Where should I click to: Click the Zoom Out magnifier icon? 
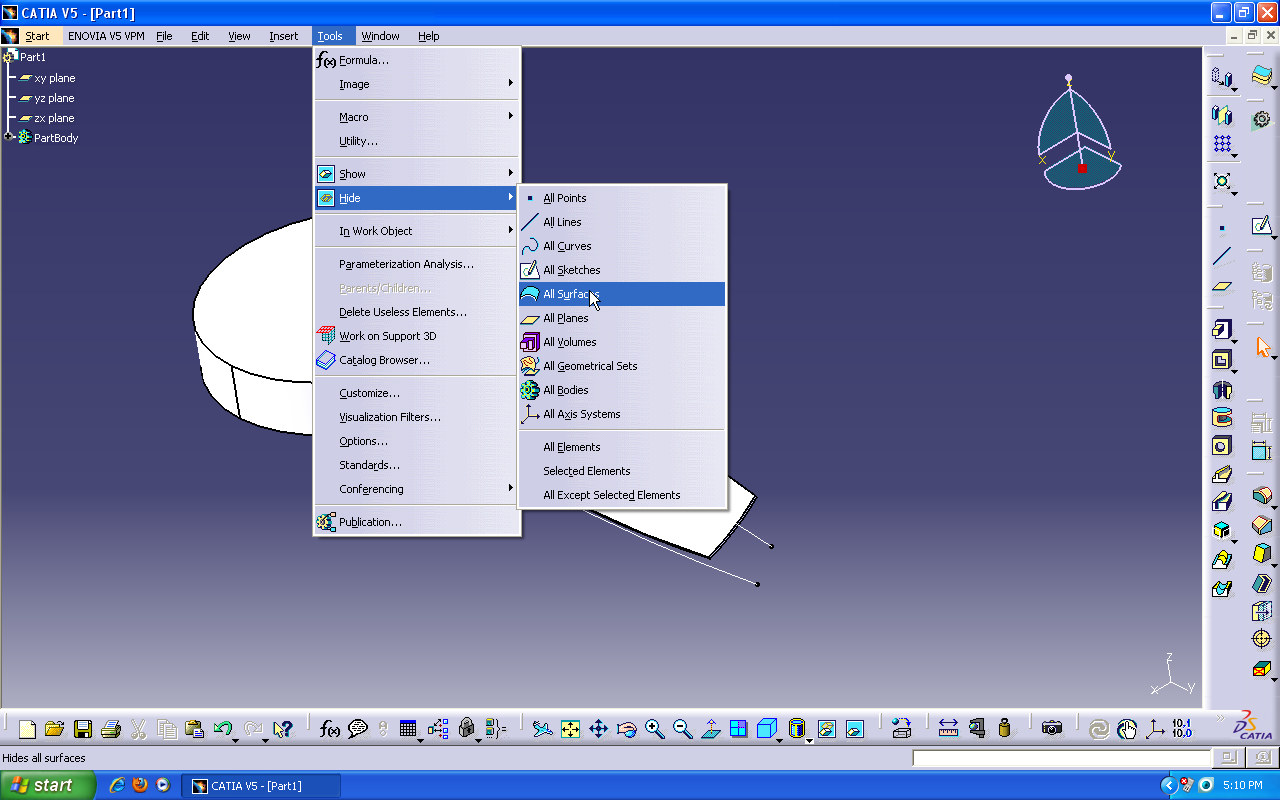[683, 729]
